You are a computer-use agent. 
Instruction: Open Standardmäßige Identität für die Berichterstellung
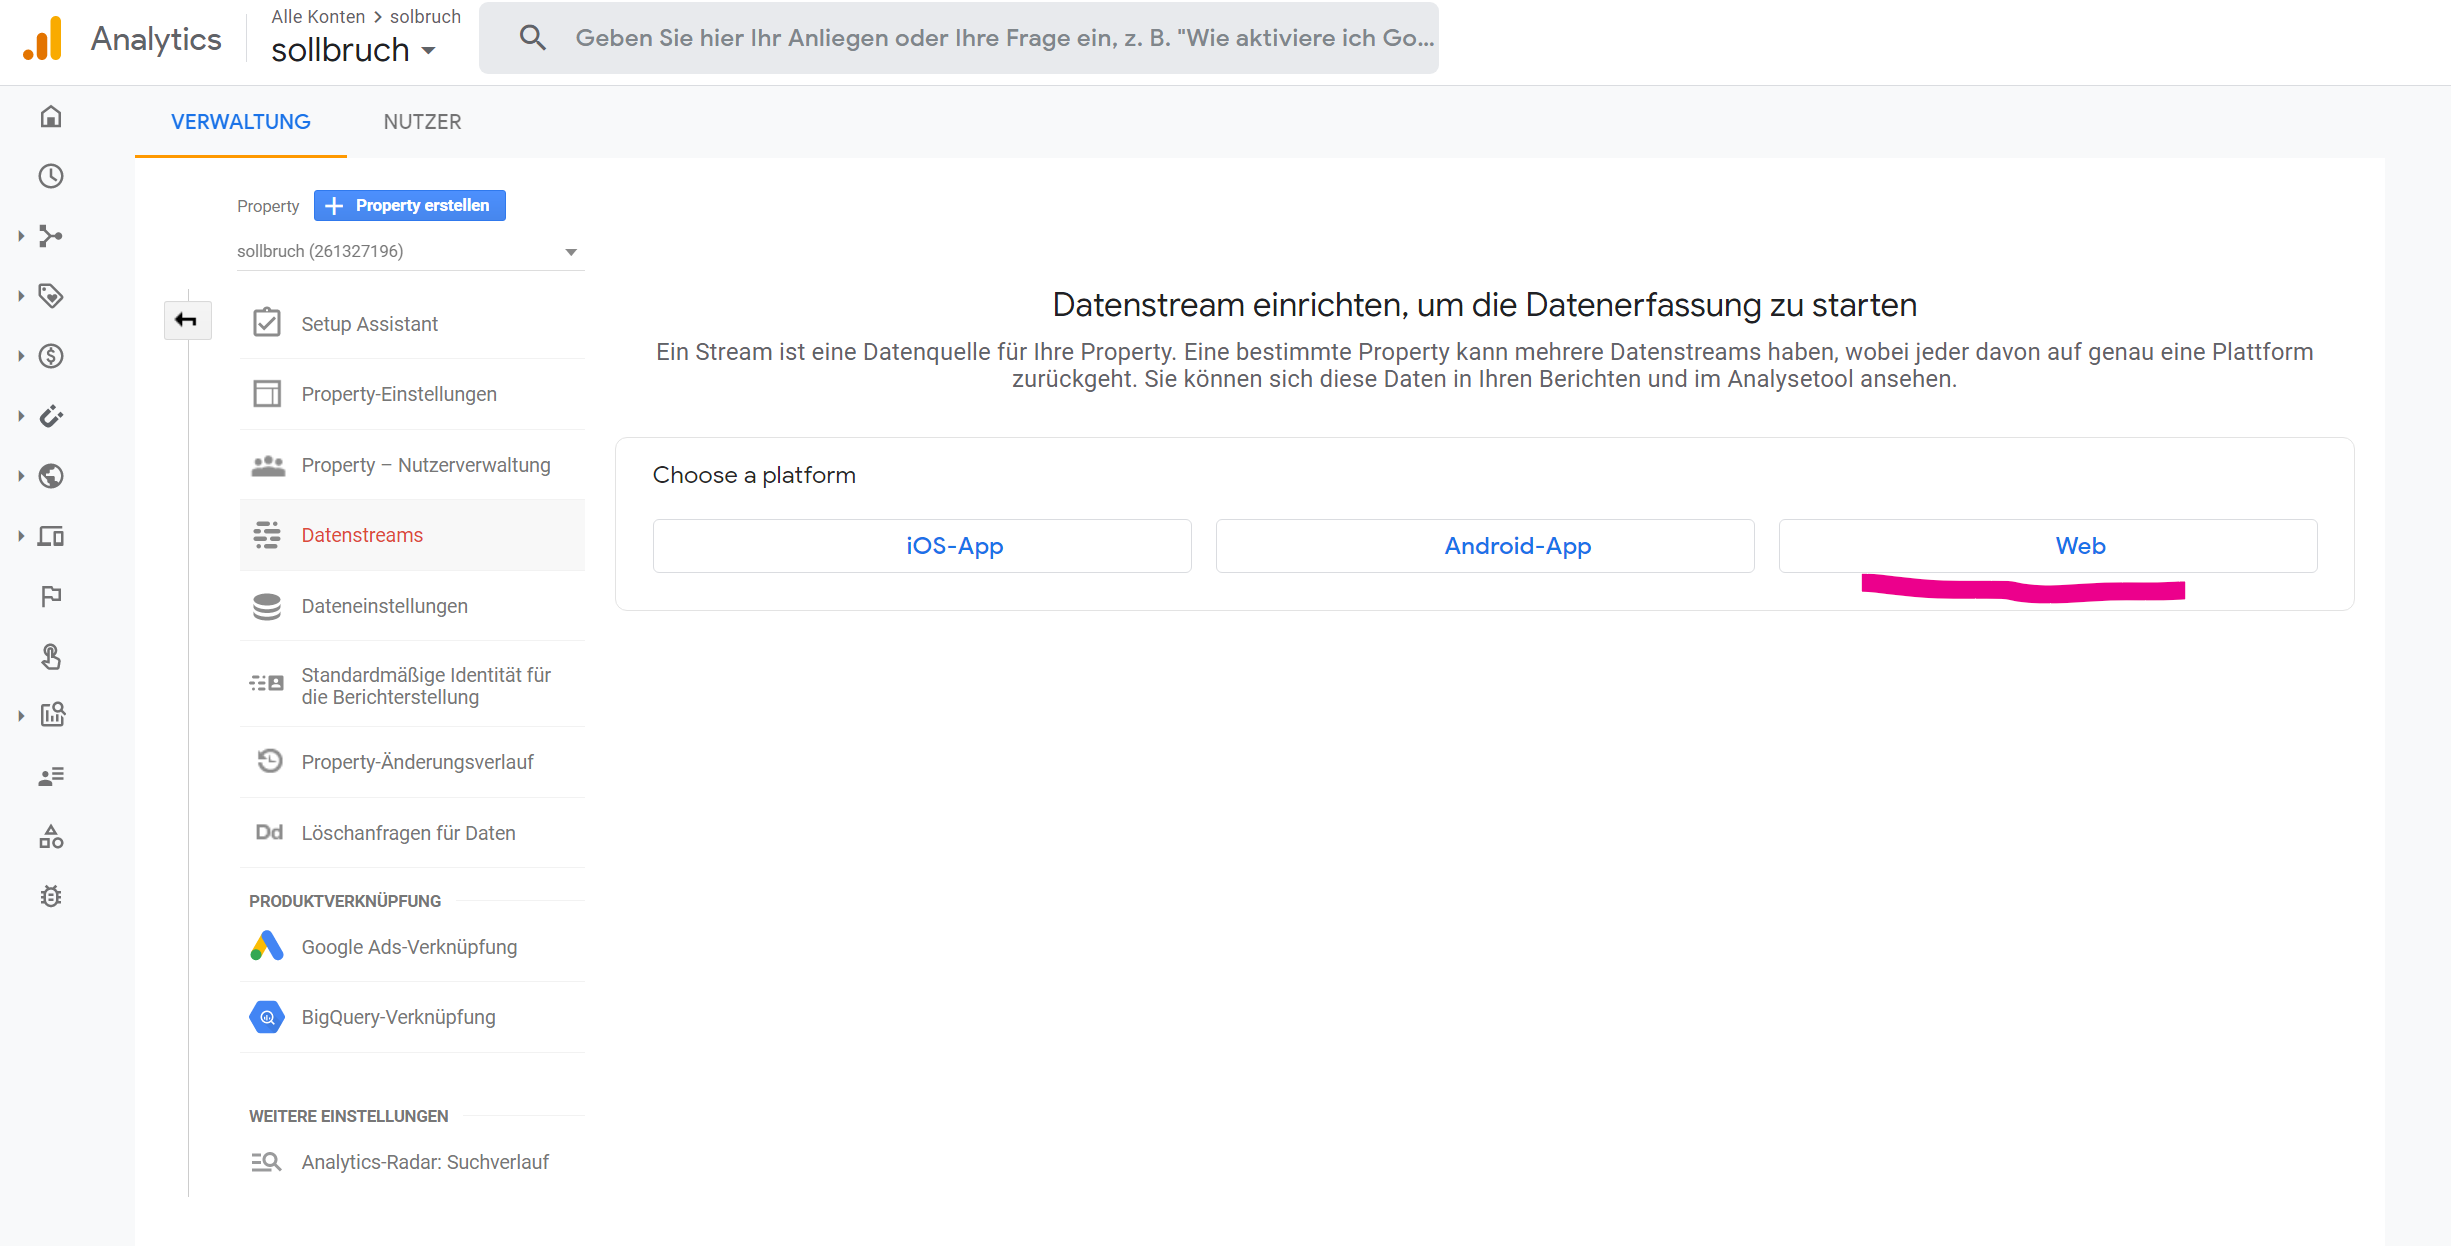point(412,684)
